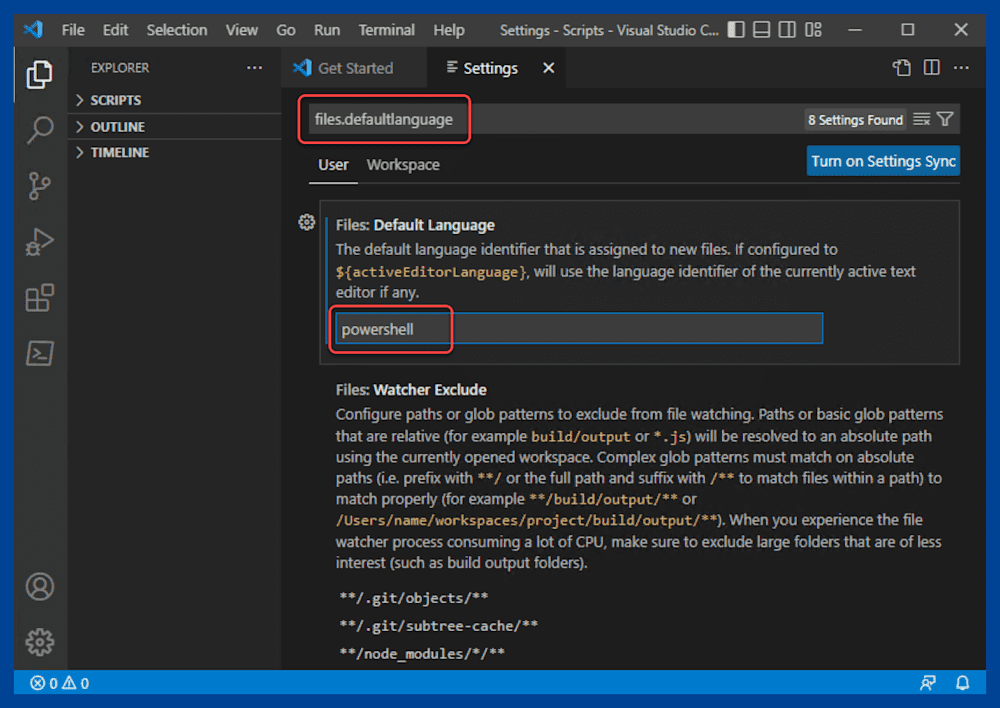Image resolution: width=1000 pixels, height=708 pixels.
Task: Open the More Actions ellipsis menu
Action: pyautogui.click(x=960, y=67)
